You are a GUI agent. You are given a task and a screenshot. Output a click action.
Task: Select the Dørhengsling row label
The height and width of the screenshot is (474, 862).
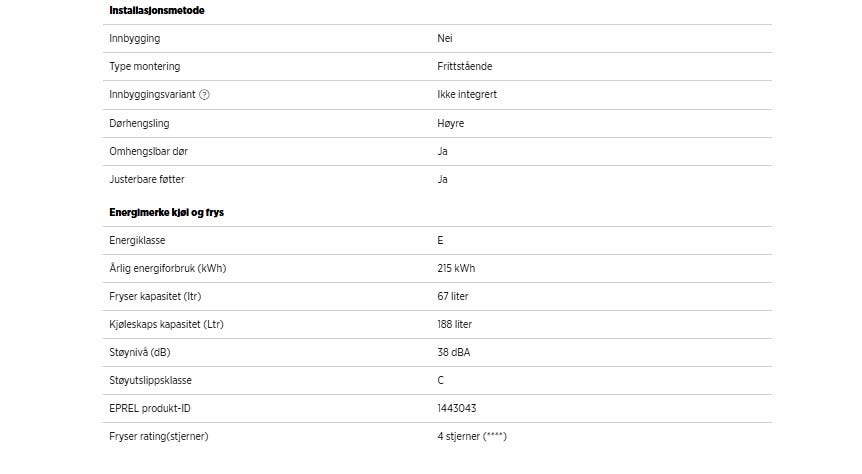[141, 123]
